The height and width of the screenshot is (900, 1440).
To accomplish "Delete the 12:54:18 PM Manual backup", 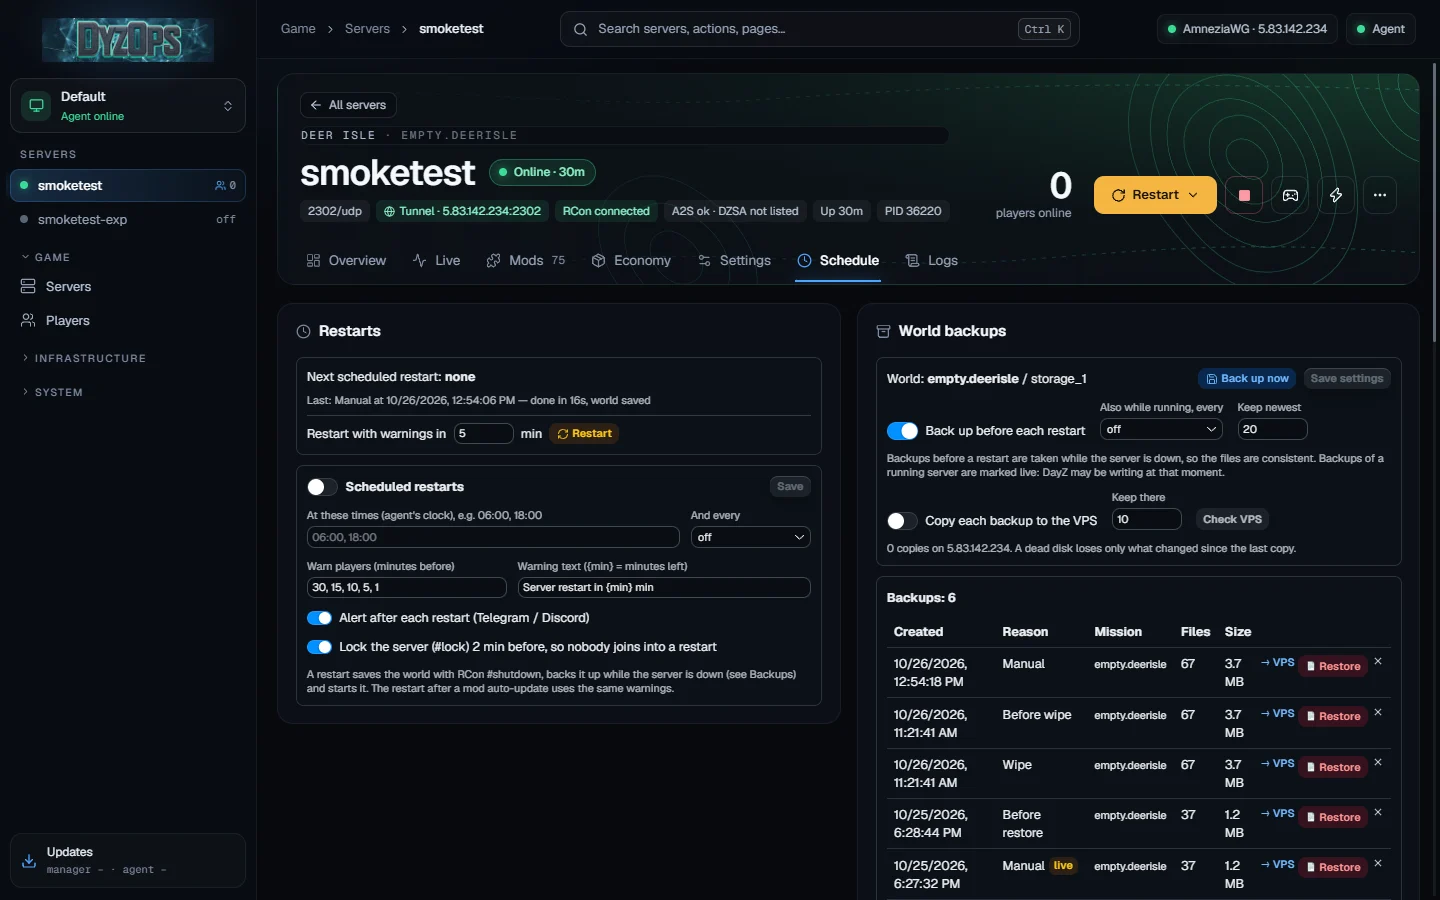I will coord(1378,662).
